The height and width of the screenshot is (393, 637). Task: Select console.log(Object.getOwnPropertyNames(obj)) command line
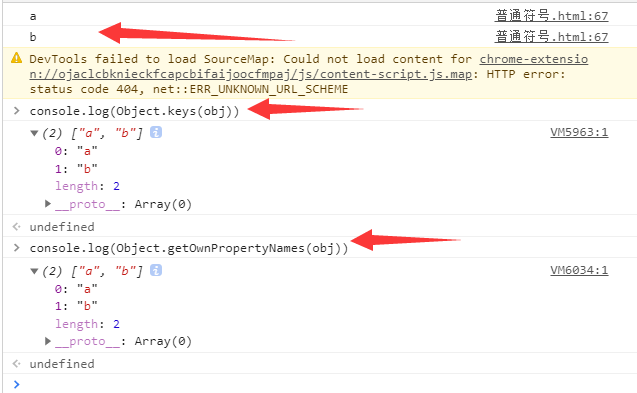pyautogui.click(x=189, y=248)
